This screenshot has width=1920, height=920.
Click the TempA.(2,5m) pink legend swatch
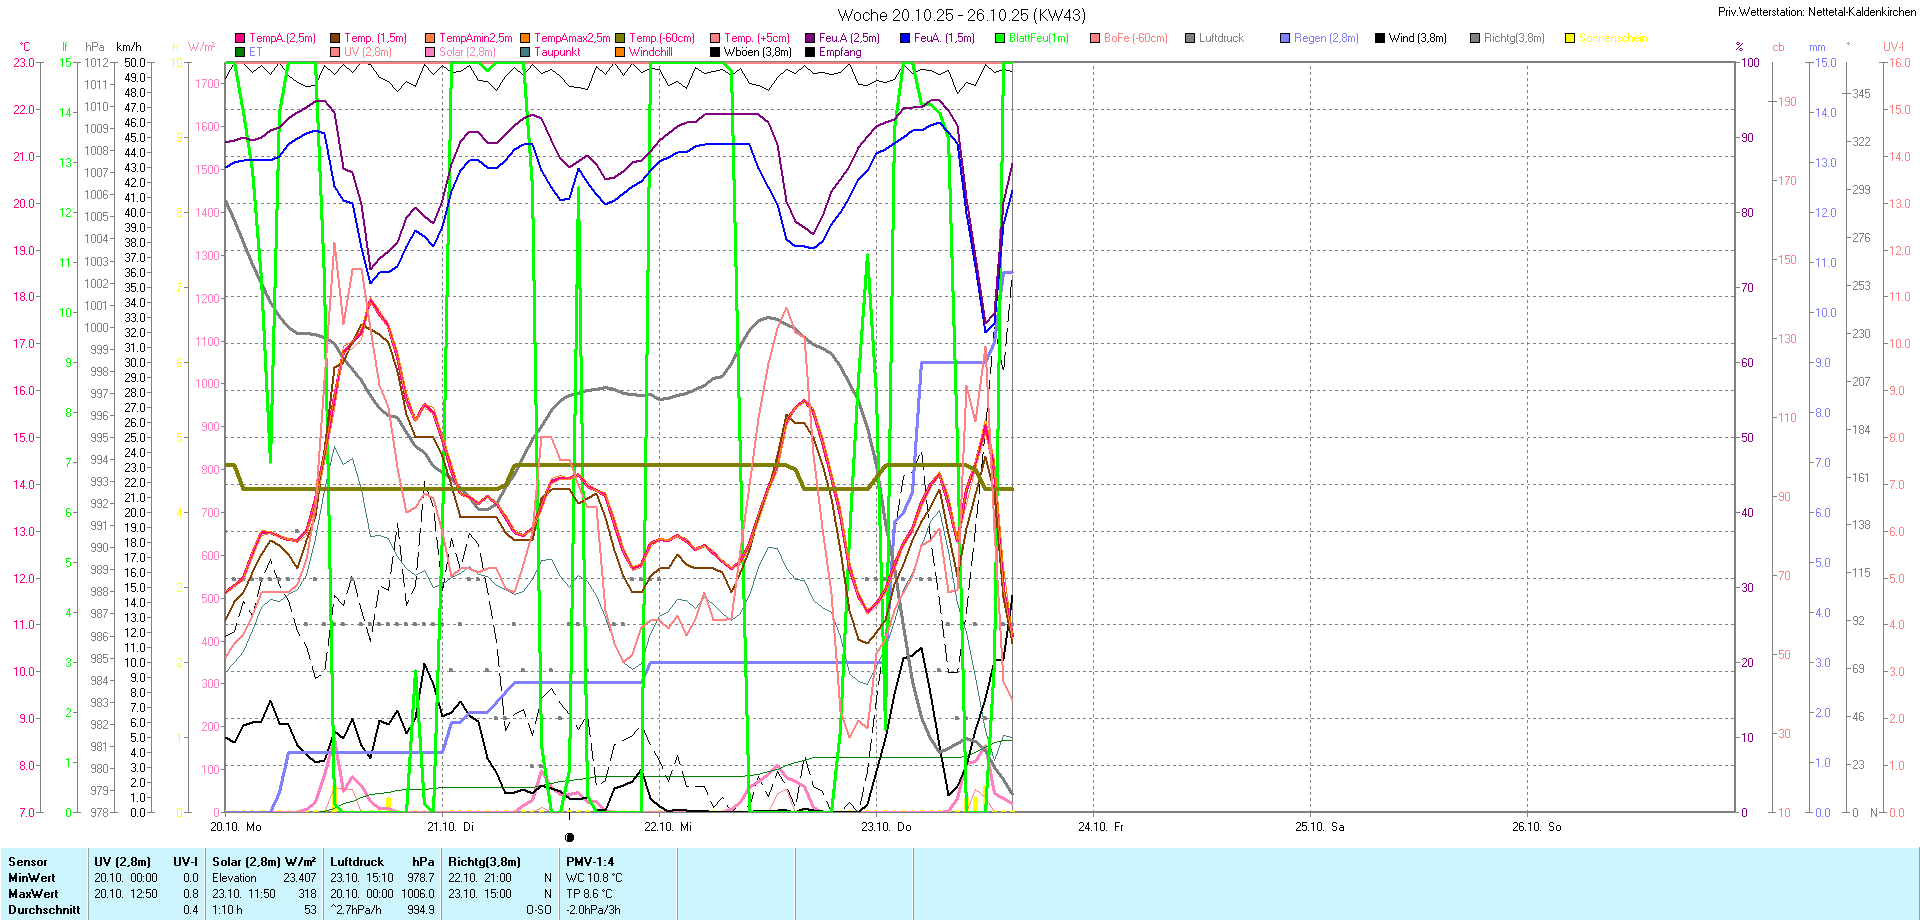240,38
